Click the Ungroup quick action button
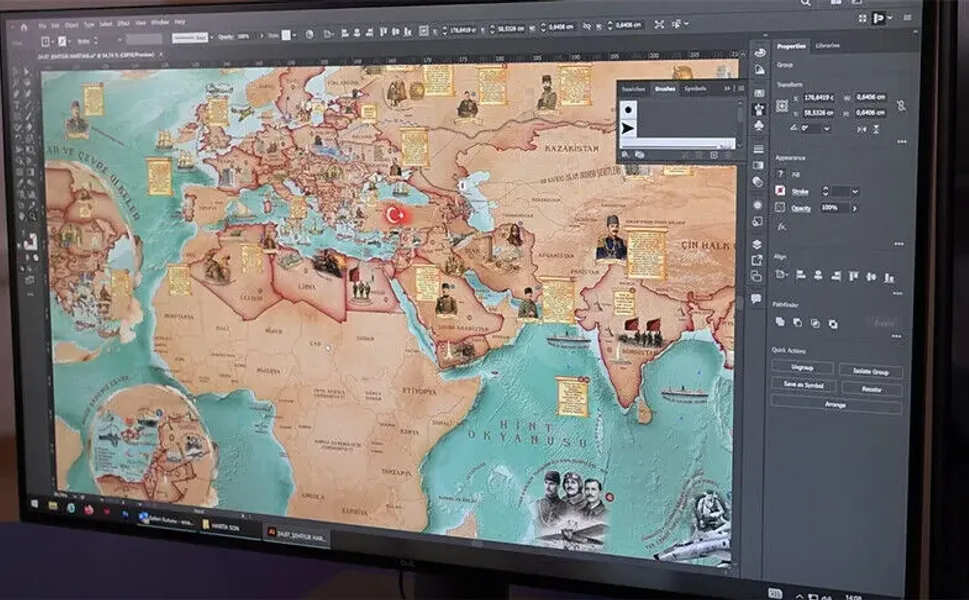969x600 pixels. pos(802,367)
